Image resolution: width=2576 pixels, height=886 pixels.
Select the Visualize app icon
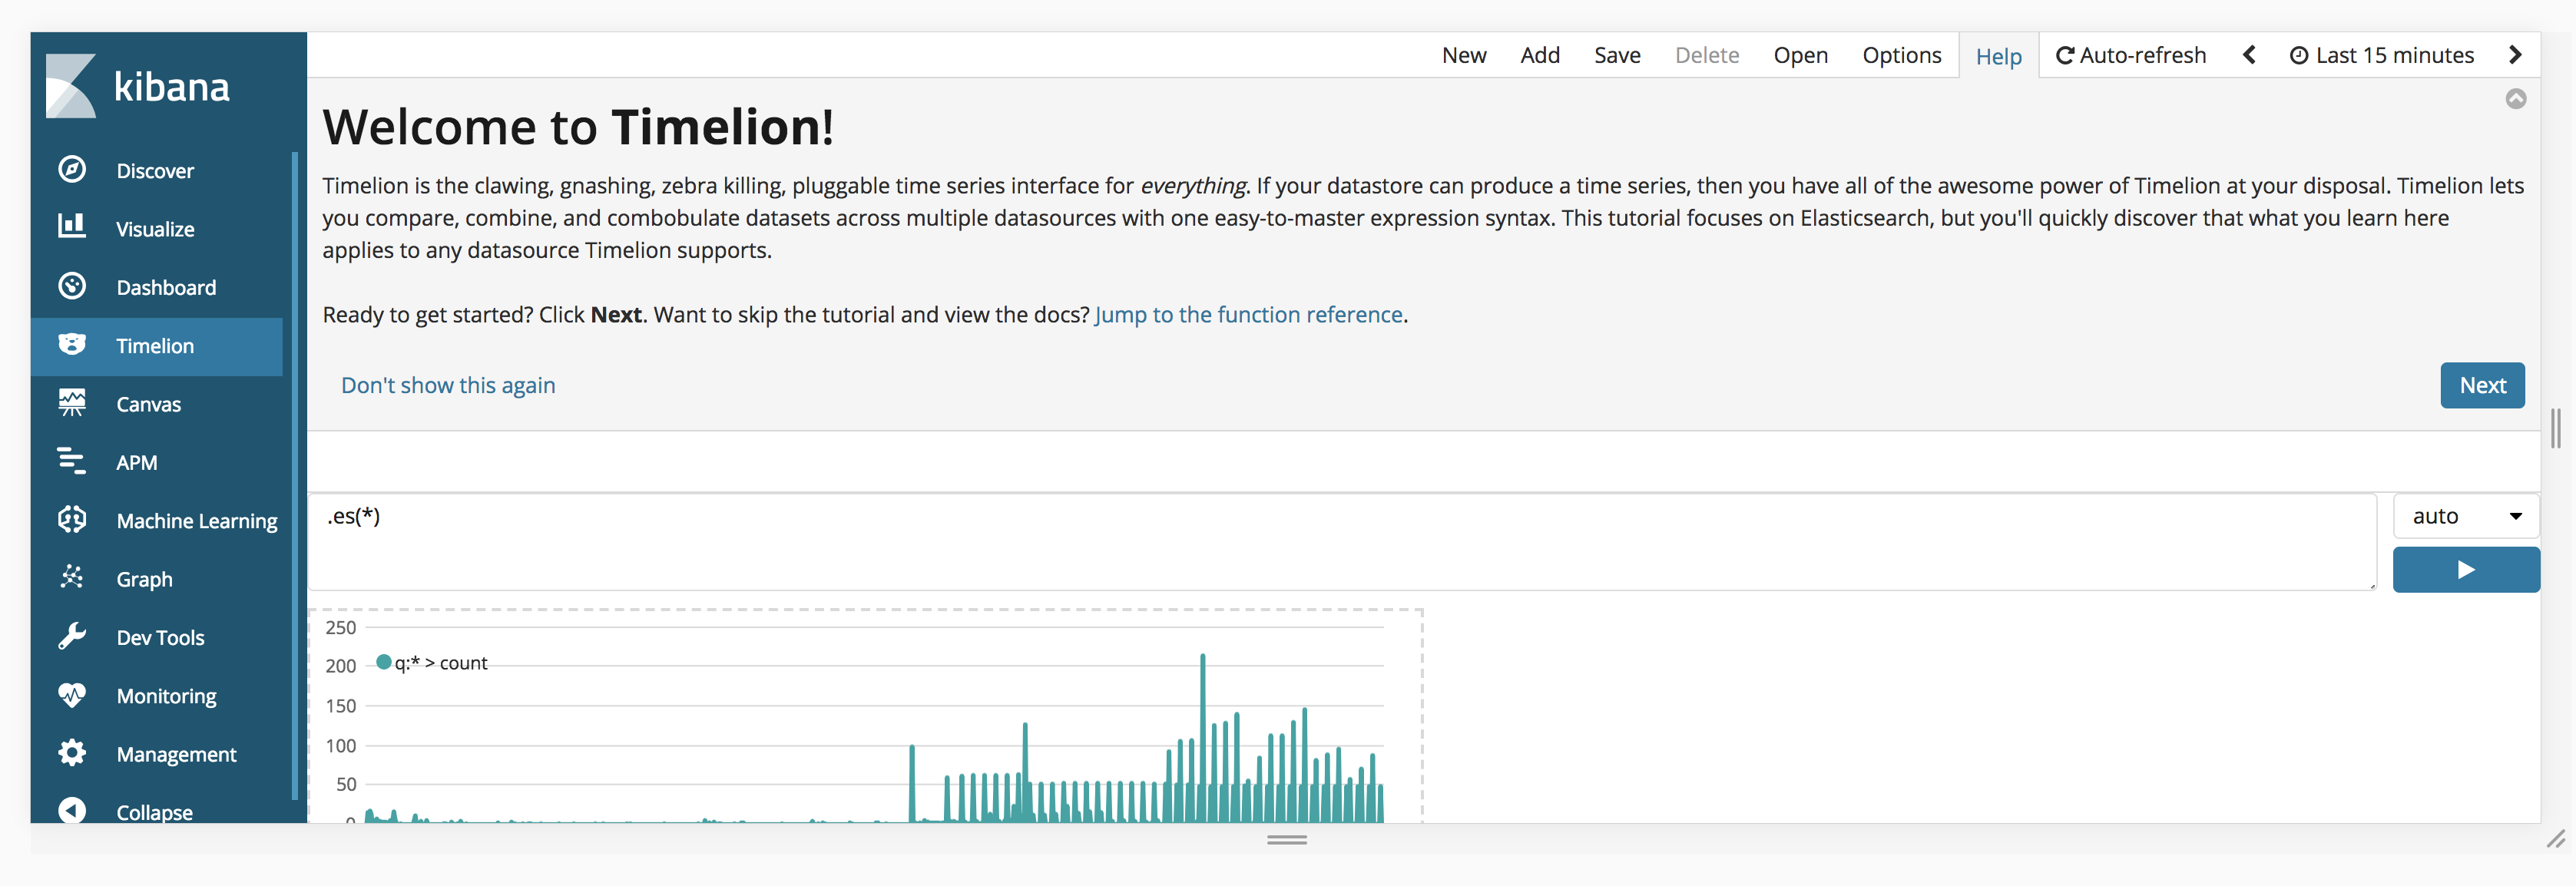point(71,227)
